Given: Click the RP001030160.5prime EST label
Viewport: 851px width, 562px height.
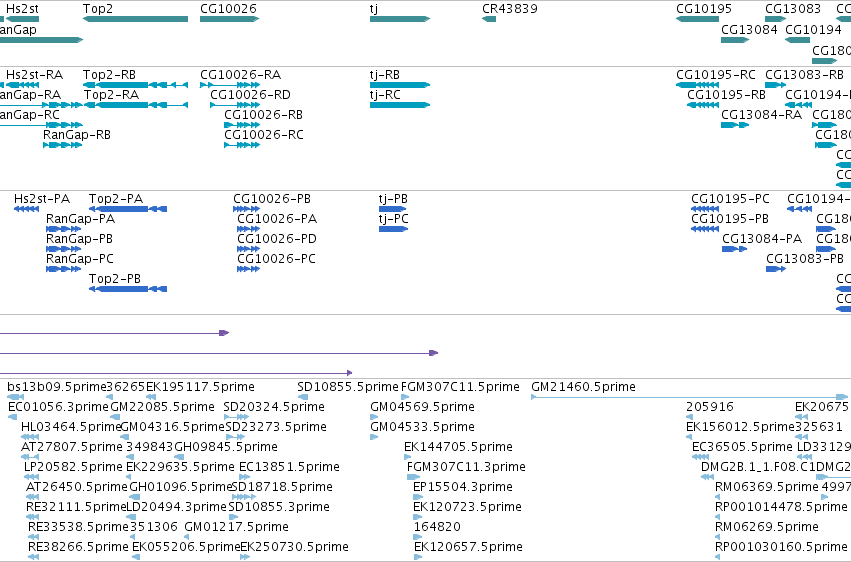Looking at the screenshot, I should tap(781, 547).
